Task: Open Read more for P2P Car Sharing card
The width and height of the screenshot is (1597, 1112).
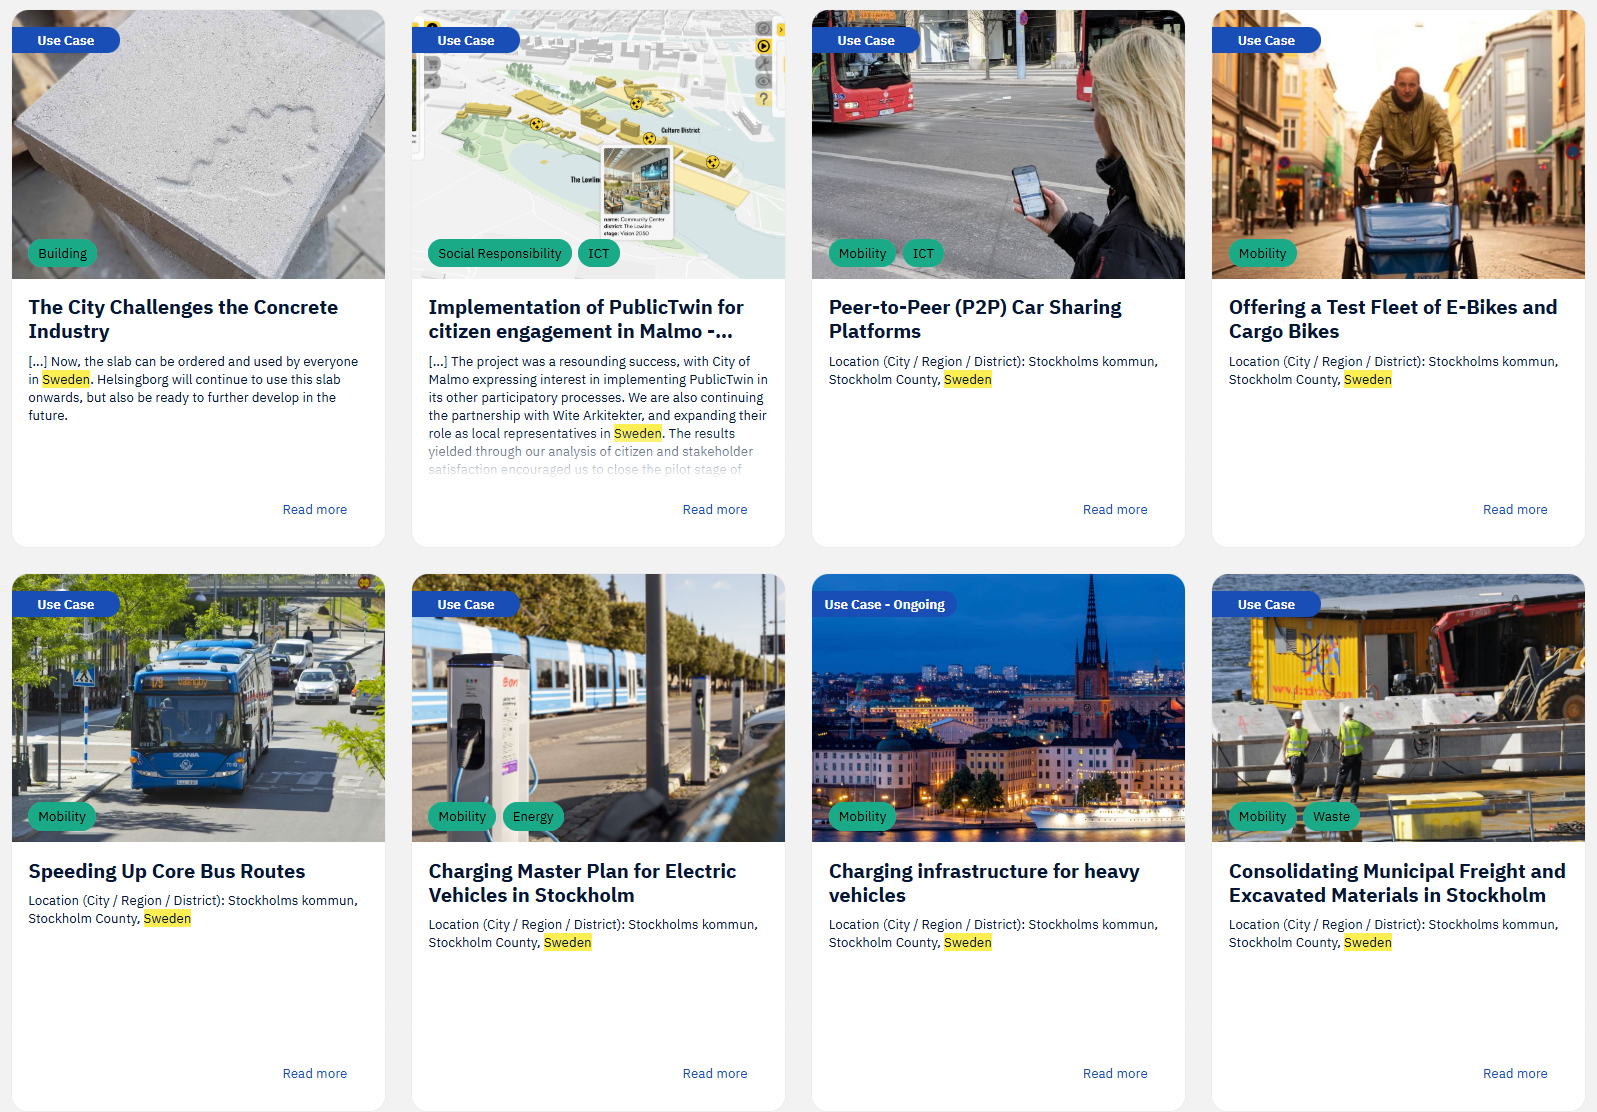Action: (x=1115, y=510)
